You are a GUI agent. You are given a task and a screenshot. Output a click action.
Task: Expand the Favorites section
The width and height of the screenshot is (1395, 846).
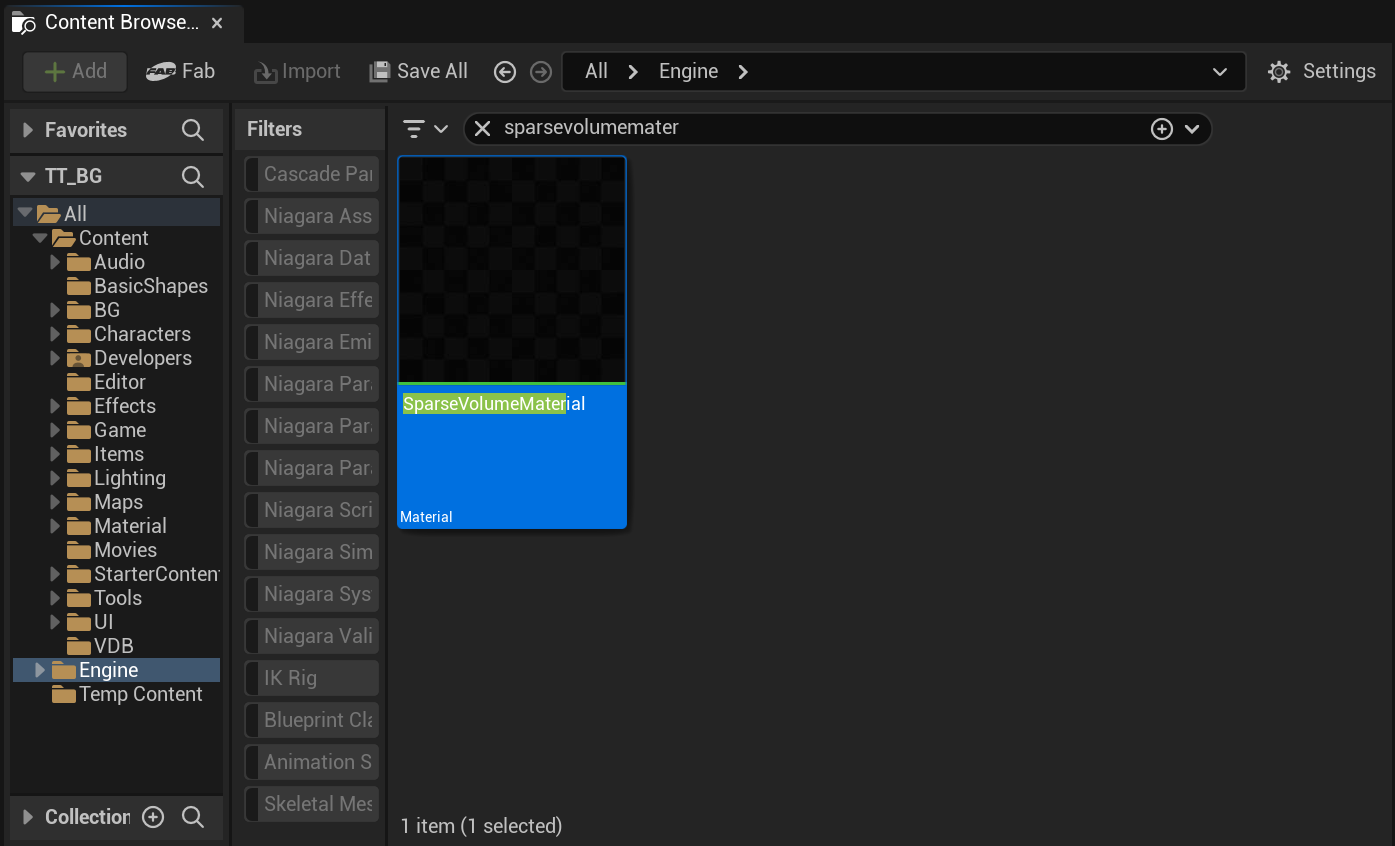pyautogui.click(x=27, y=130)
